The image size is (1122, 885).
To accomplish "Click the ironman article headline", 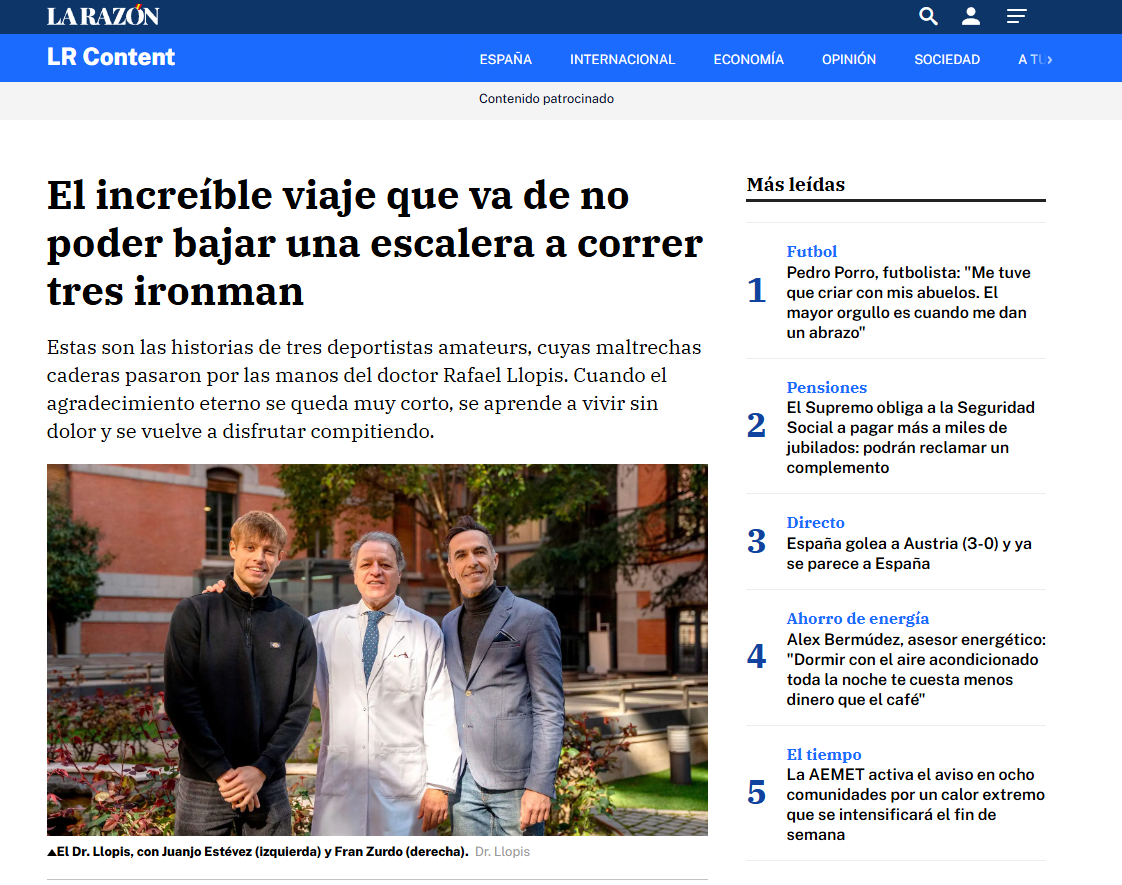I will point(375,243).
